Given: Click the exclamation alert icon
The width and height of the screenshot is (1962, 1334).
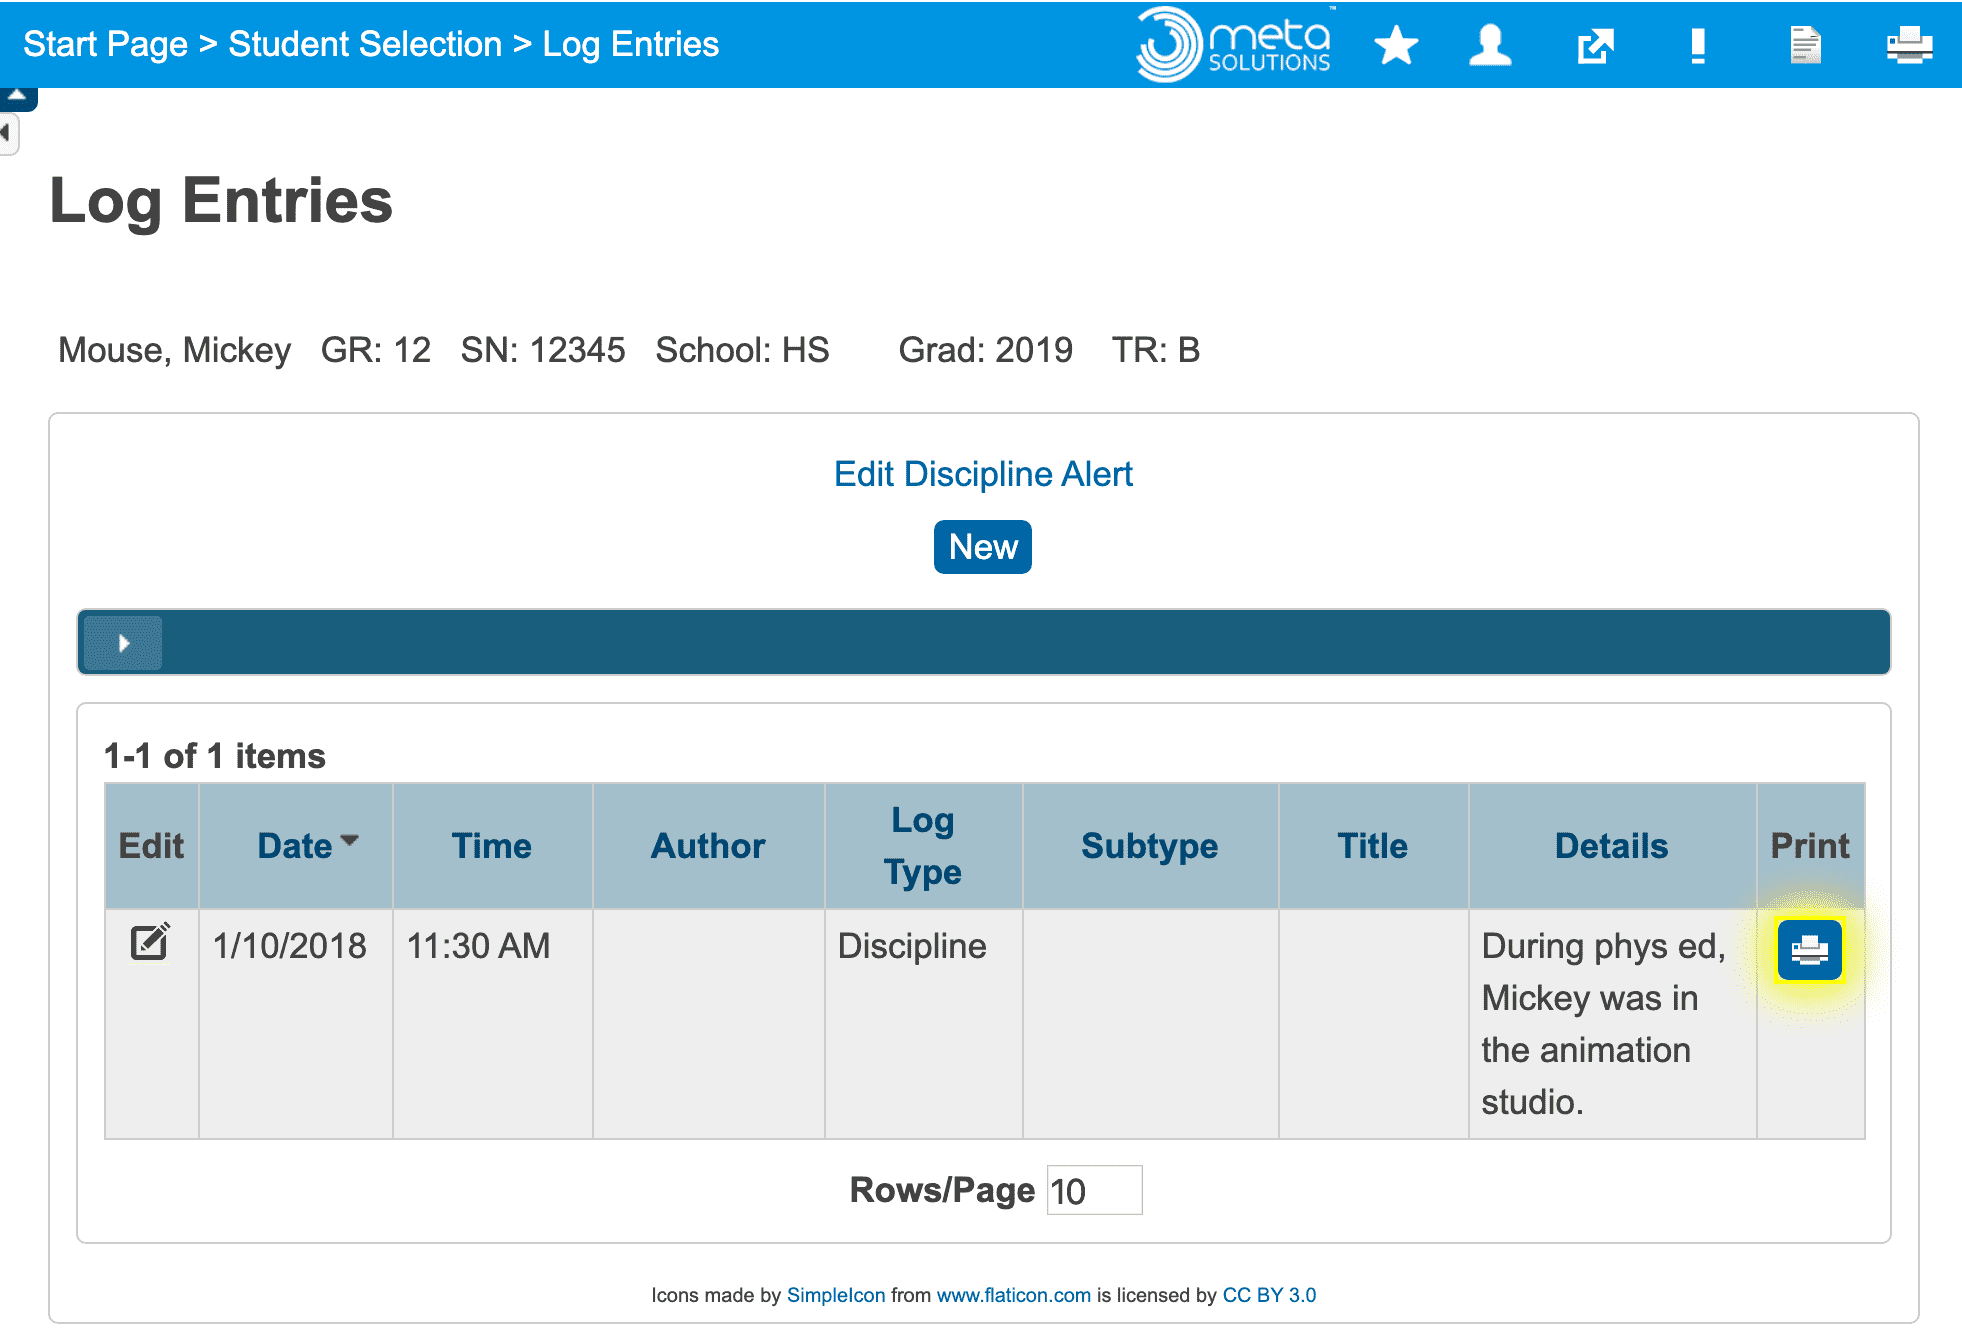Looking at the screenshot, I should 1698,46.
